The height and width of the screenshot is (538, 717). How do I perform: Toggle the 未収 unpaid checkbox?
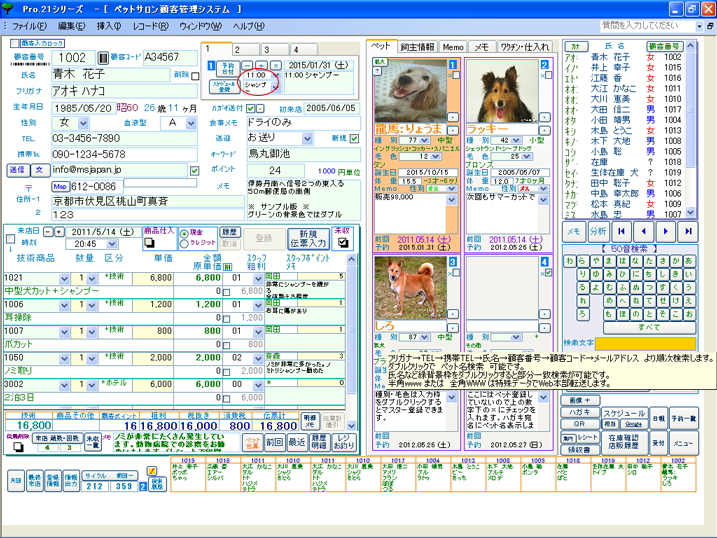point(342,243)
